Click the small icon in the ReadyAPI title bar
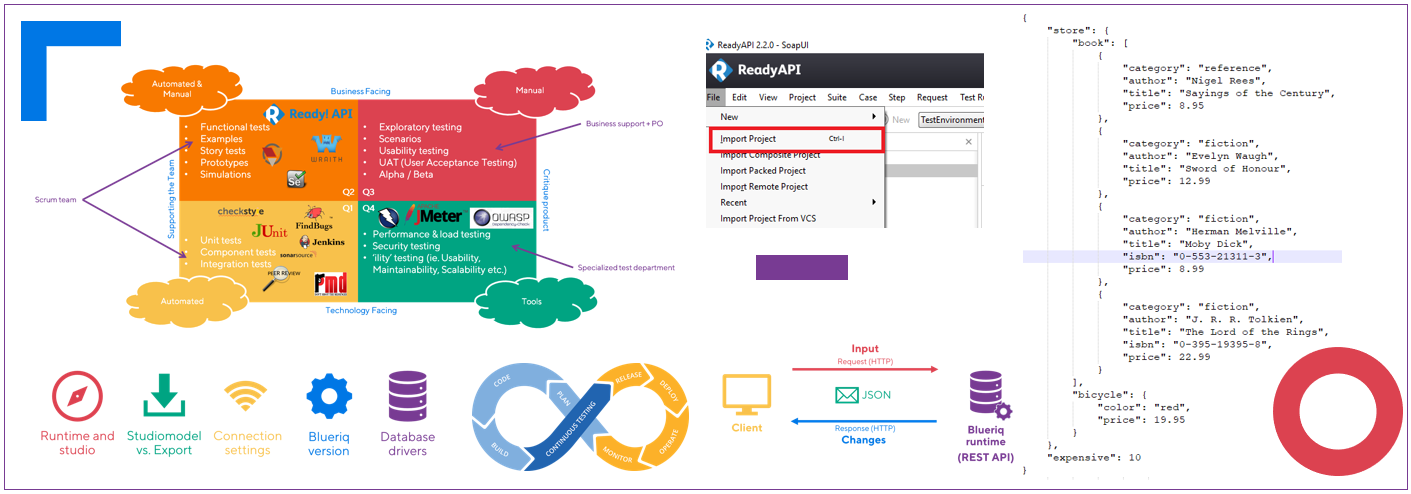This screenshot has height=494, width=1411. pyautogui.click(x=709, y=44)
